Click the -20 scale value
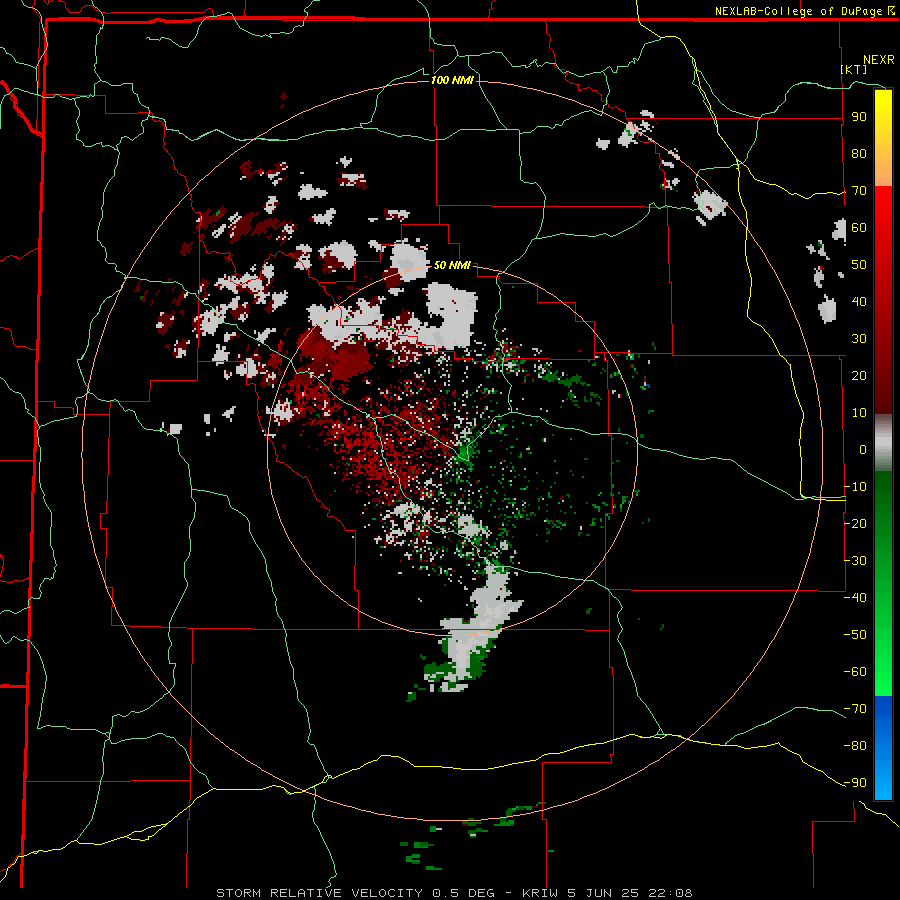This screenshot has width=900, height=900. point(855,523)
